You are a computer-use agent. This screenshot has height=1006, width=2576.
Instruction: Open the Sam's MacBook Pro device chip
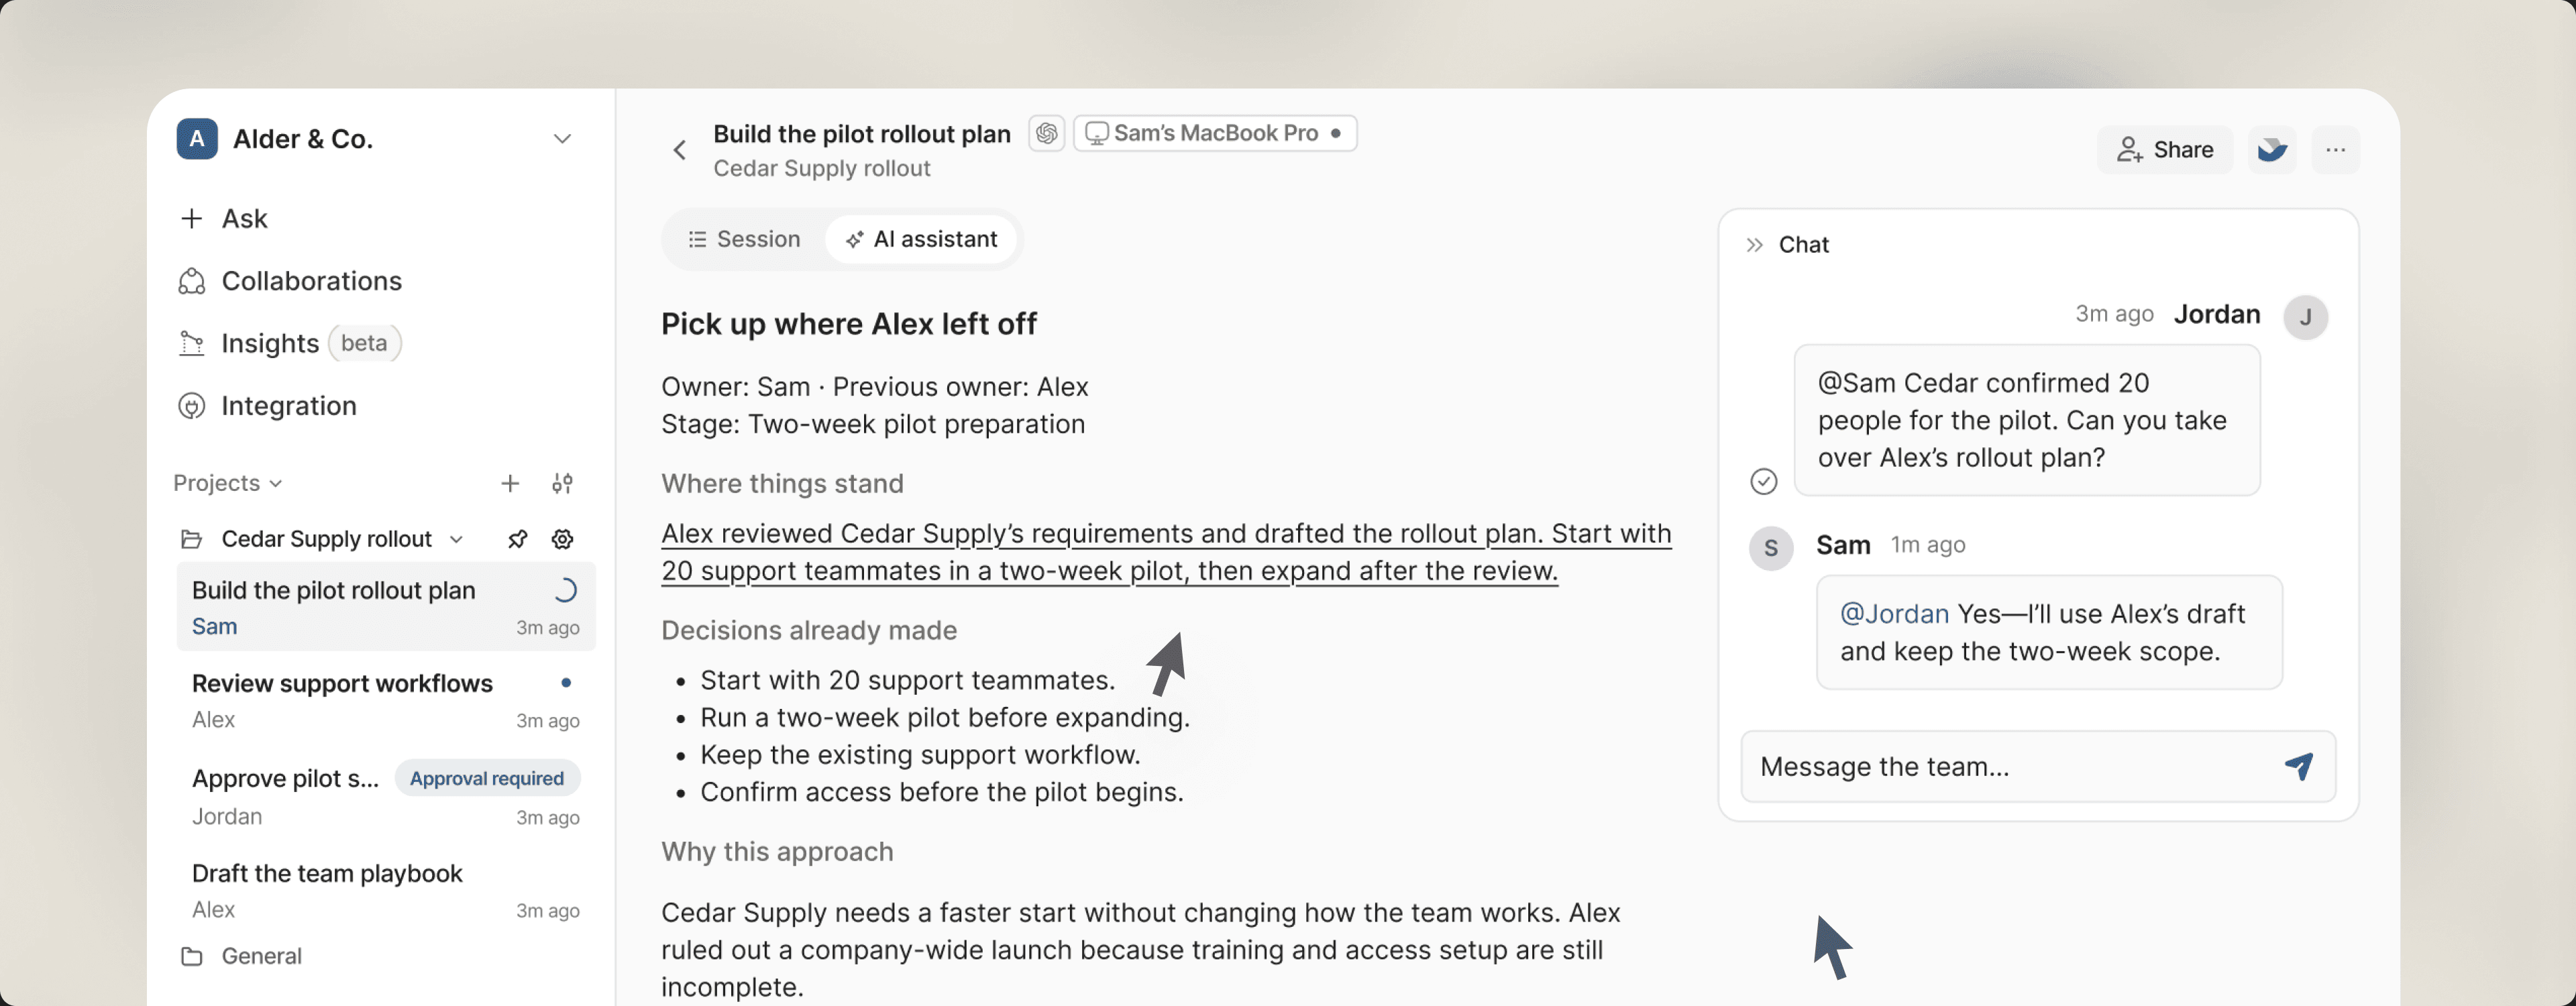[x=1215, y=133]
